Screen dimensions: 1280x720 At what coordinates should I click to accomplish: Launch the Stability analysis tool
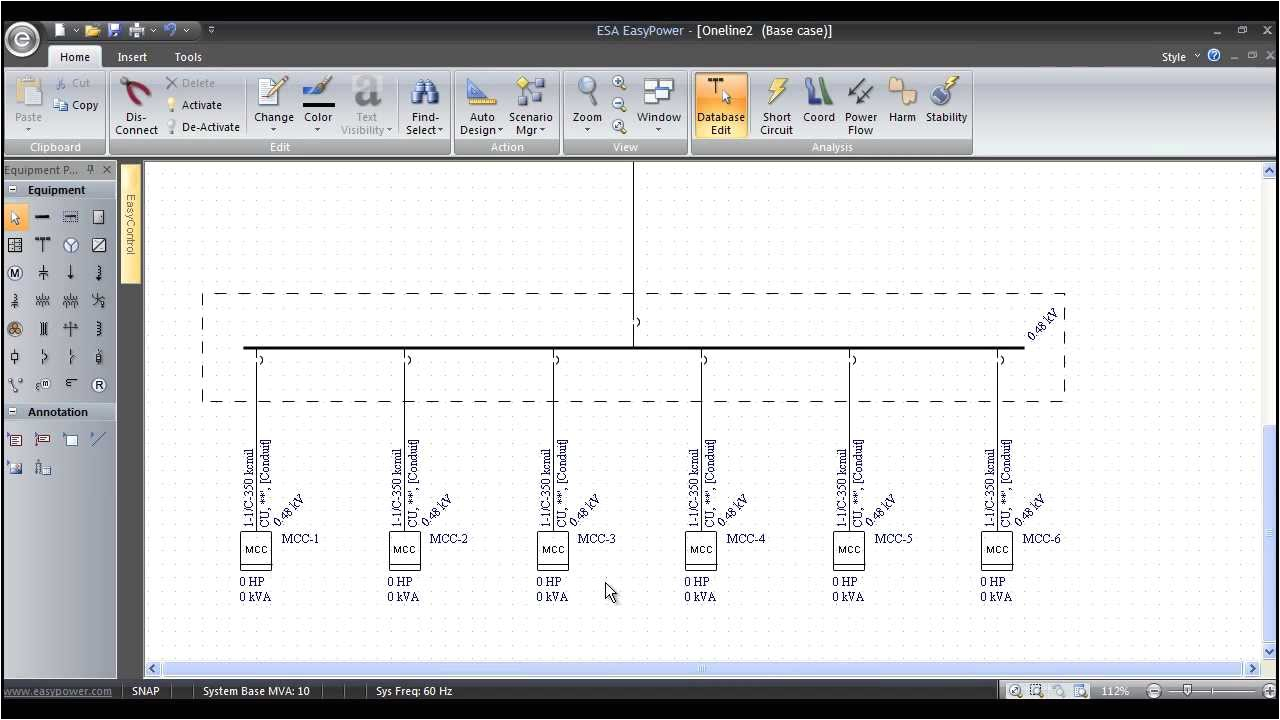(945, 105)
